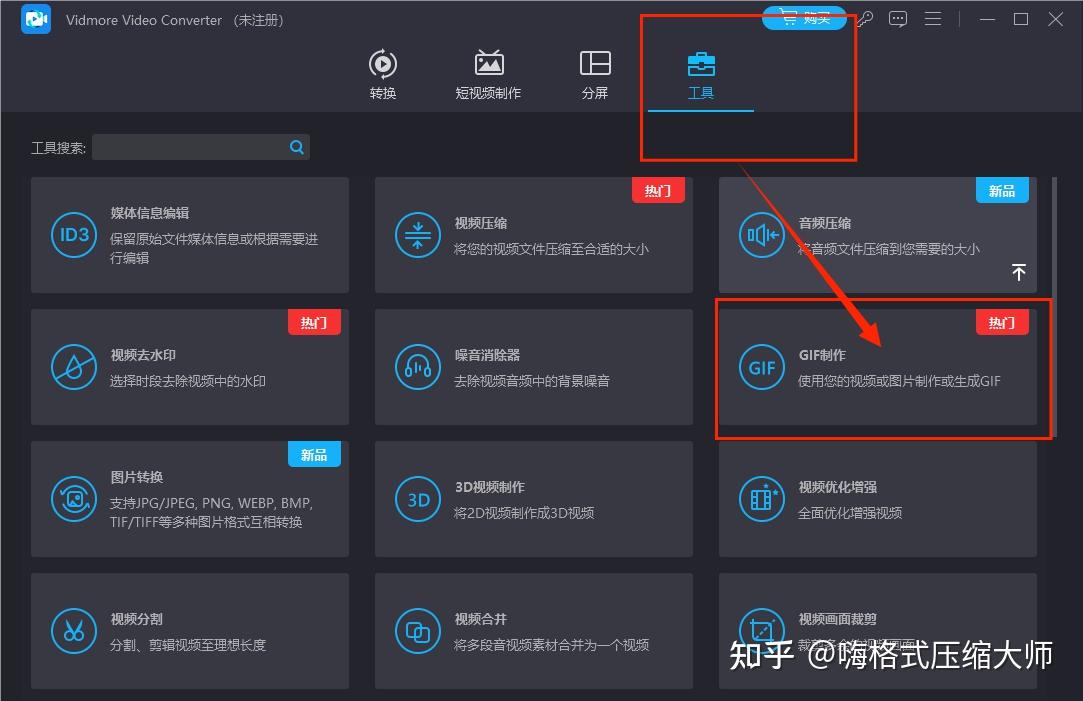The height and width of the screenshot is (701, 1083).
Task: Click the 视频画面裁剪 title text
Action: (838, 619)
